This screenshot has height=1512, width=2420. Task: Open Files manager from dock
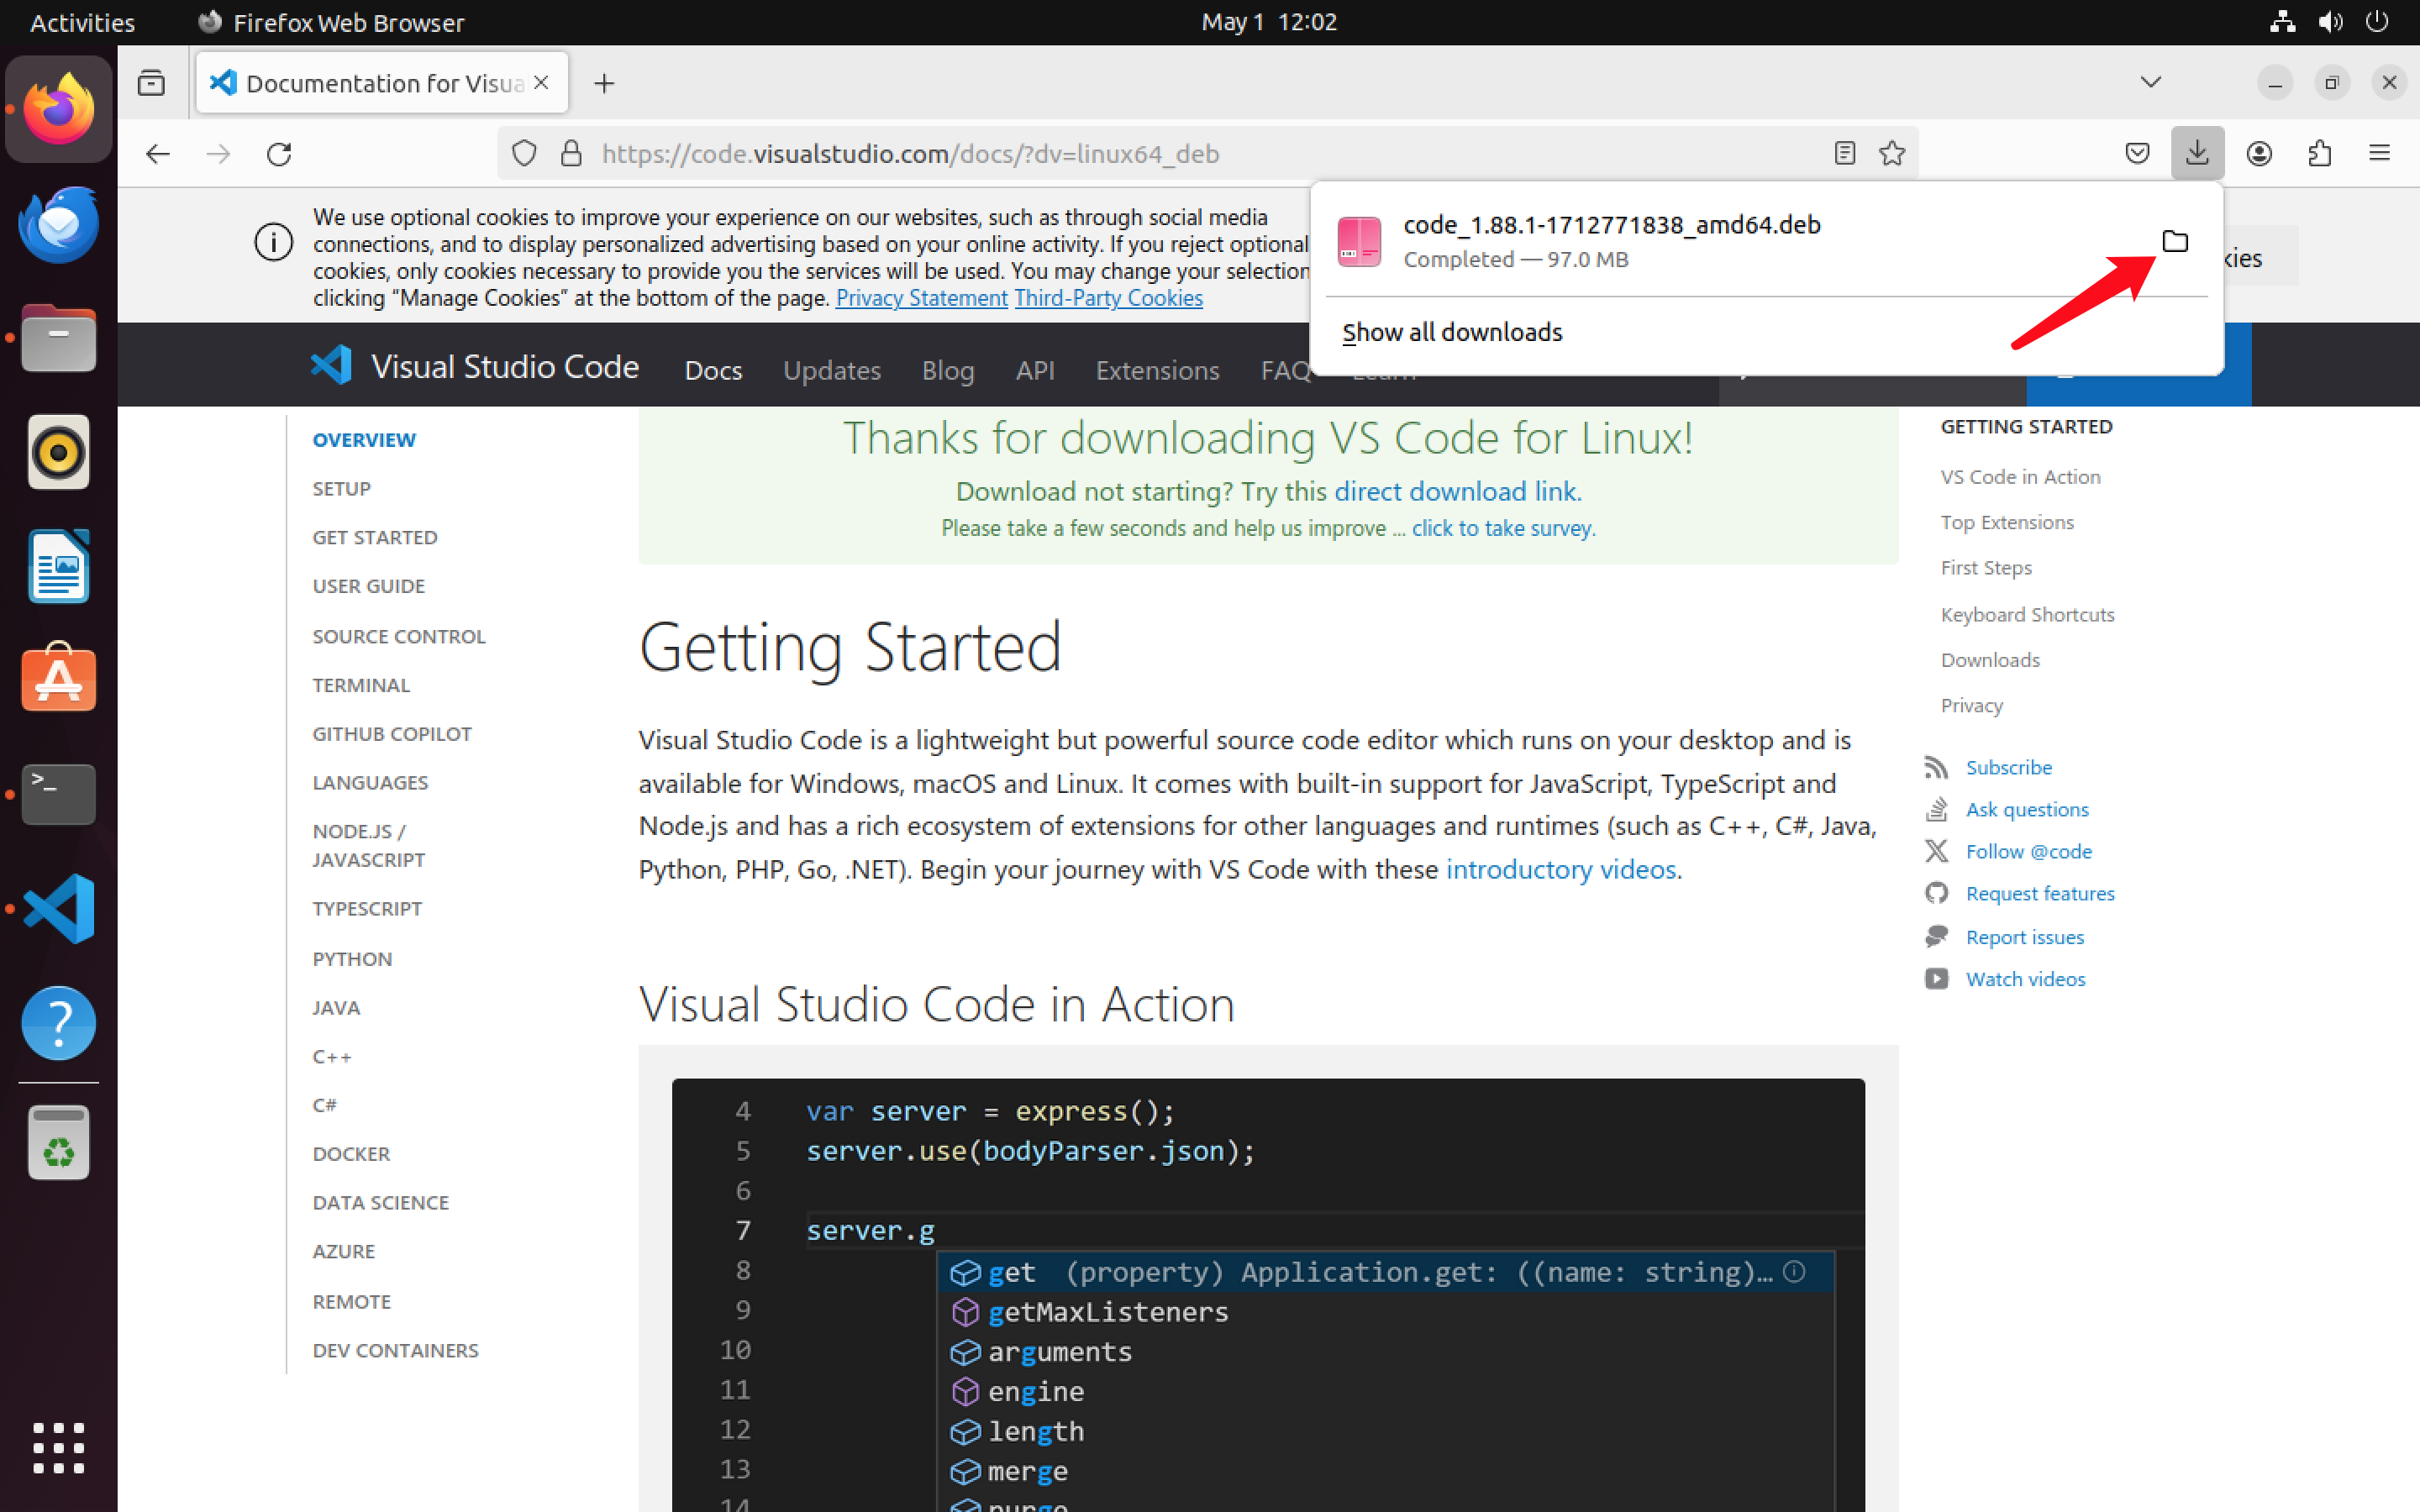tap(59, 338)
